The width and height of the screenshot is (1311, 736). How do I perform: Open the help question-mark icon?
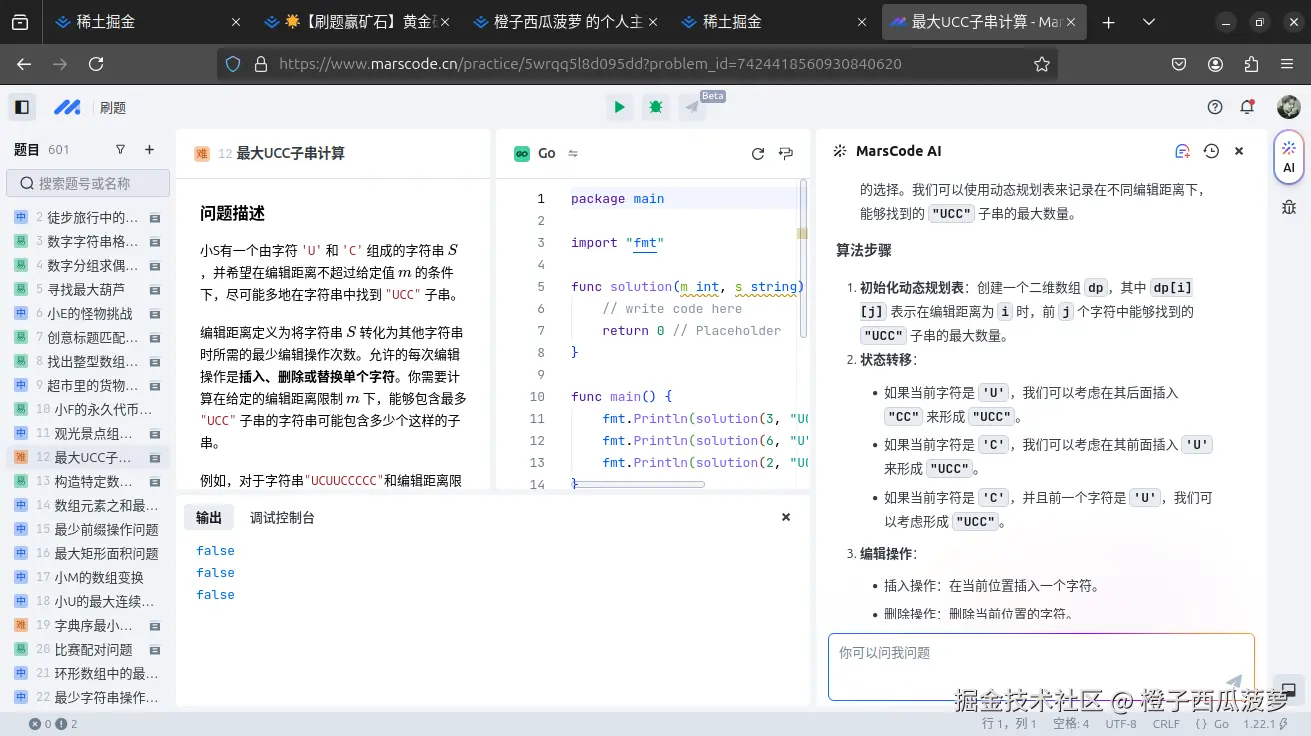pyautogui.click(x=1215, y=107)
